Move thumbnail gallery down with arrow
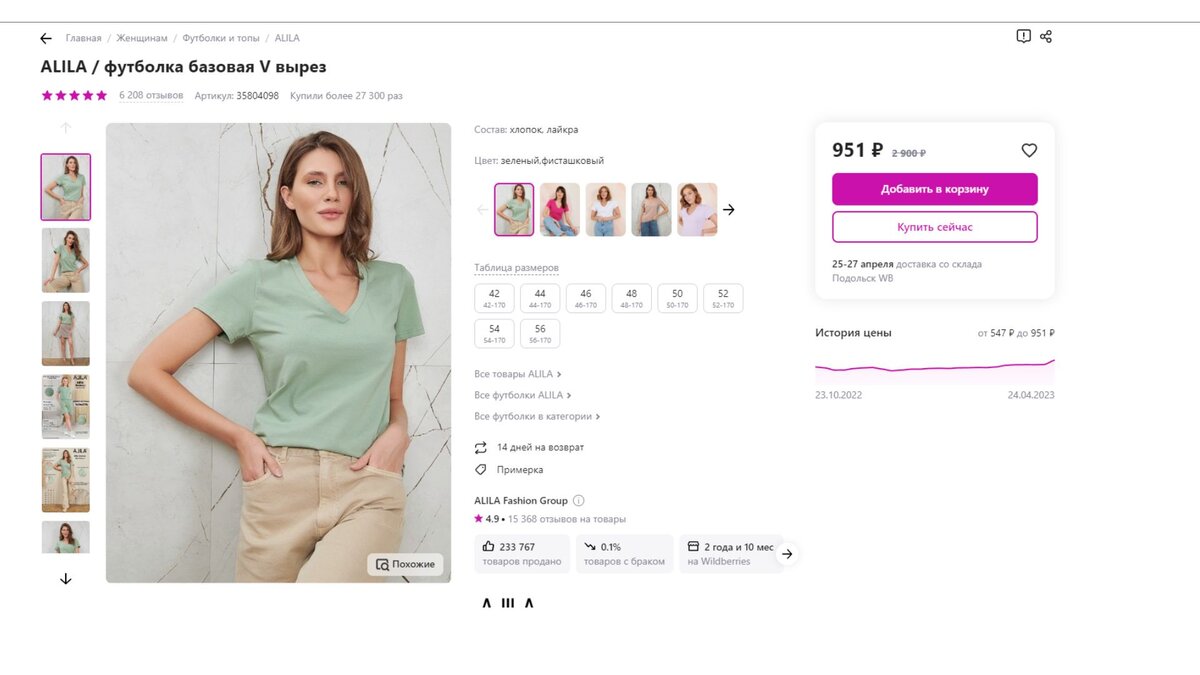 [66, 579]
